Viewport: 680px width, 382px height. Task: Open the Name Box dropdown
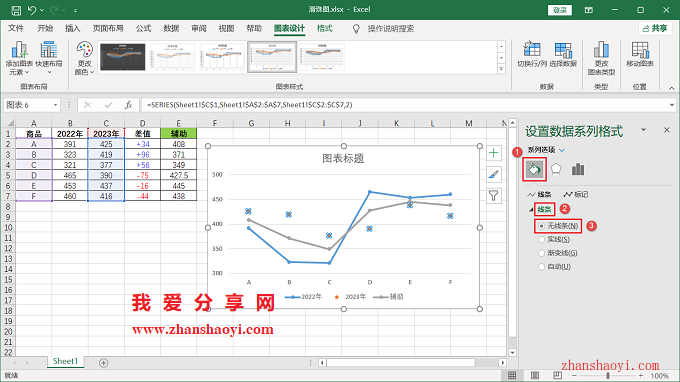(55, 105)
